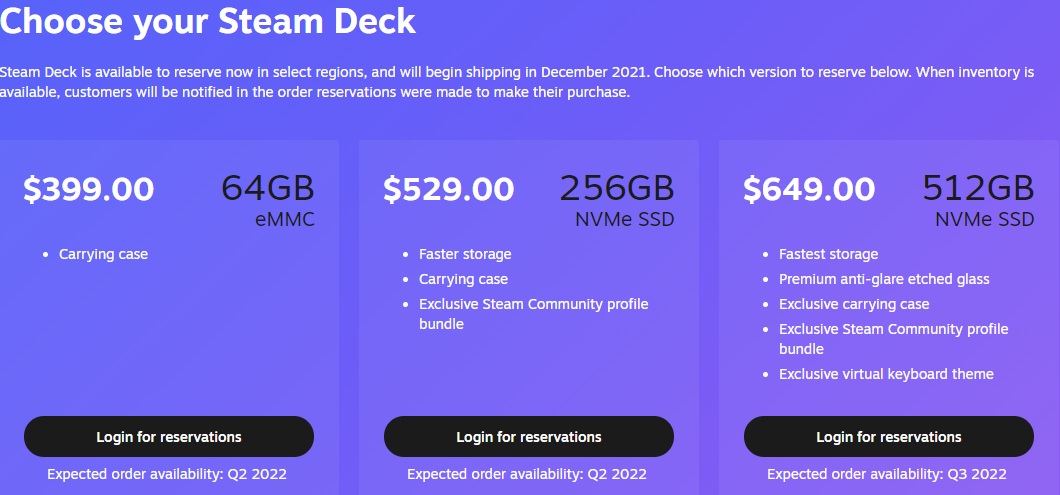Click Carrying case bullet in 64GB card
This screenshot has height=495, width=1060.
coord(103,254)
